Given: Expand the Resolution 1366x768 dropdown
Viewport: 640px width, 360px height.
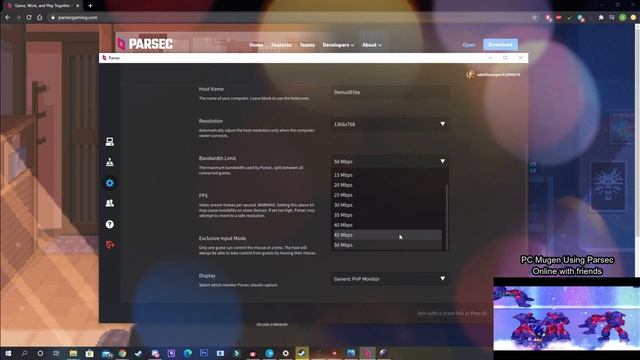Looking at the screenshot, I should 389,124.
